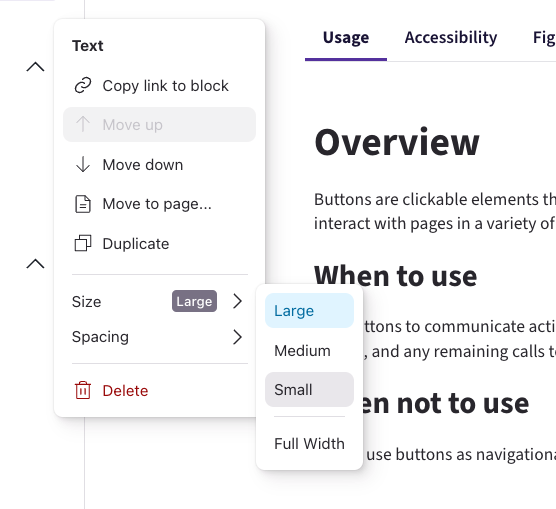Collapse the lower caret in the left gutter
This screenshot has height=509, width=556.
(x=35, y=264)
